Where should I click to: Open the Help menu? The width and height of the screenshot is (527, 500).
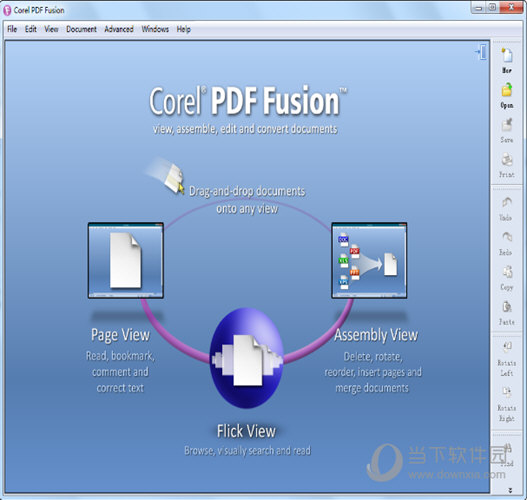[x=184, y=29]
